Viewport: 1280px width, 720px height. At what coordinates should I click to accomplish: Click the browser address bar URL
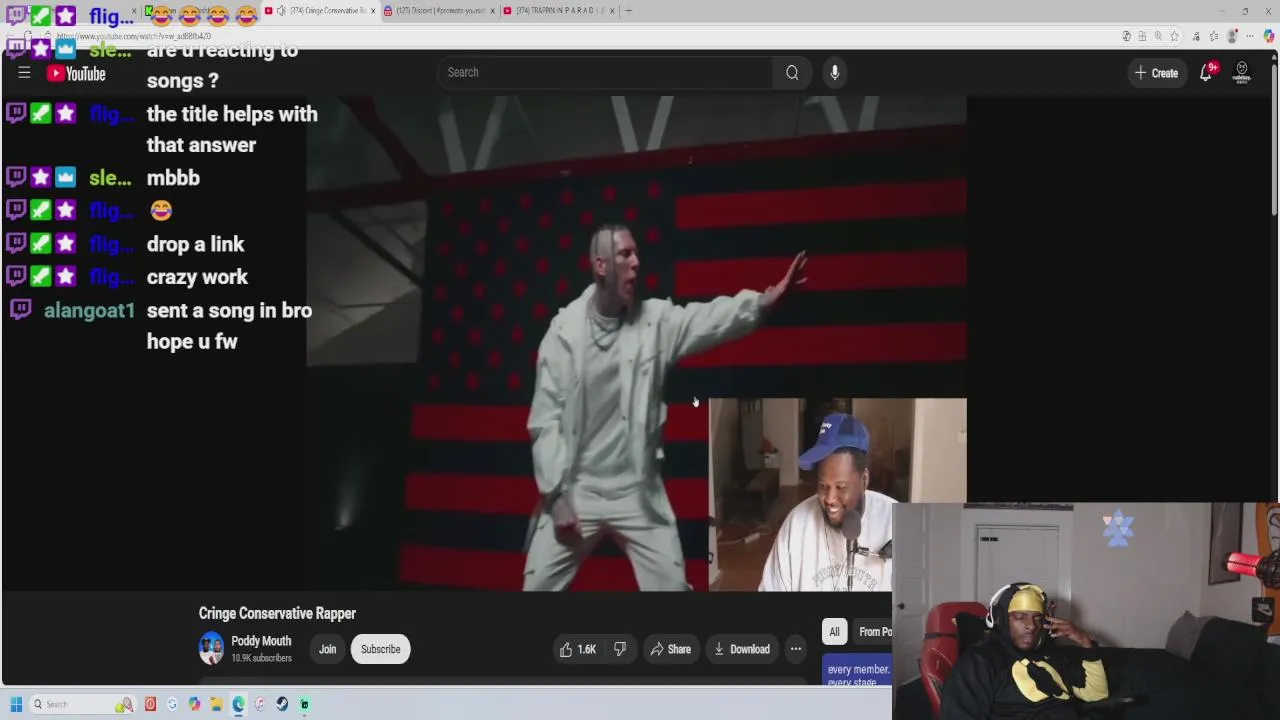[x=133, y=36]
